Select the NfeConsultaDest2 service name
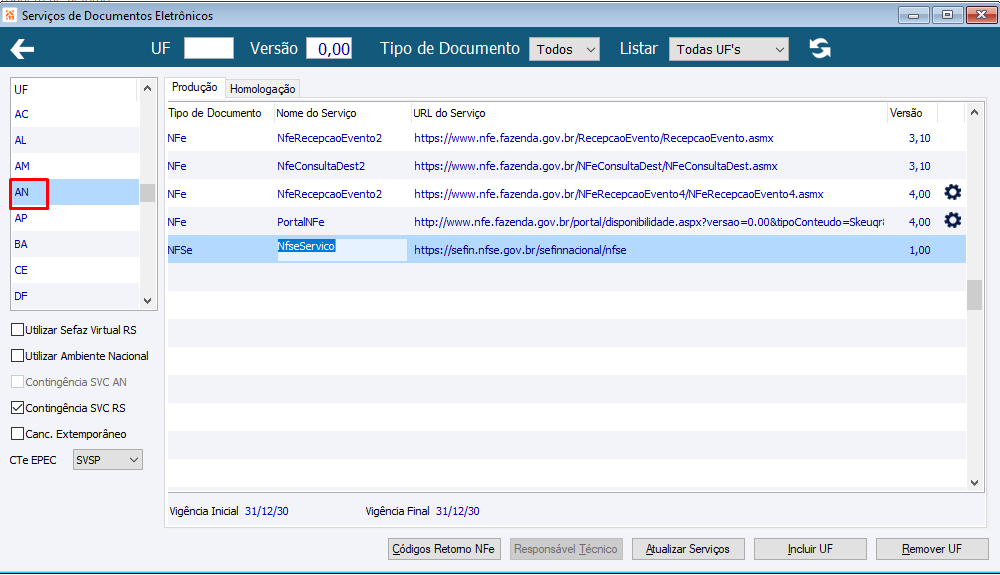Viewport: 1000px width, 575px height. point(321,166)
